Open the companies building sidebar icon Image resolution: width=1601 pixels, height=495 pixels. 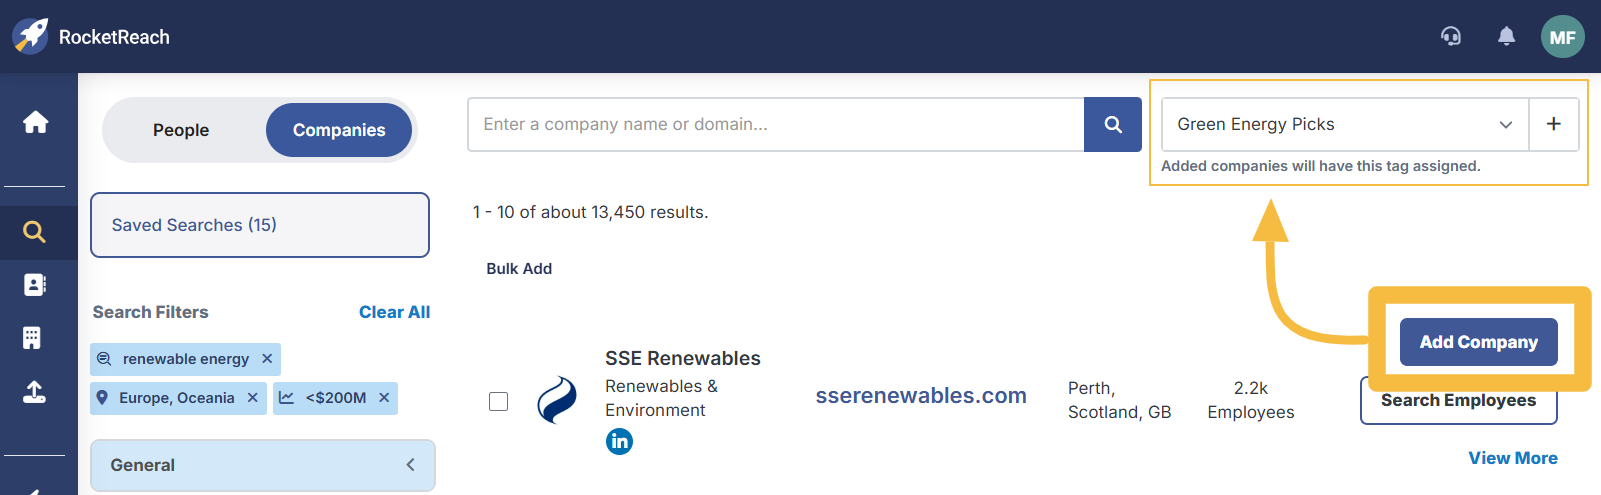pos(32,338)
